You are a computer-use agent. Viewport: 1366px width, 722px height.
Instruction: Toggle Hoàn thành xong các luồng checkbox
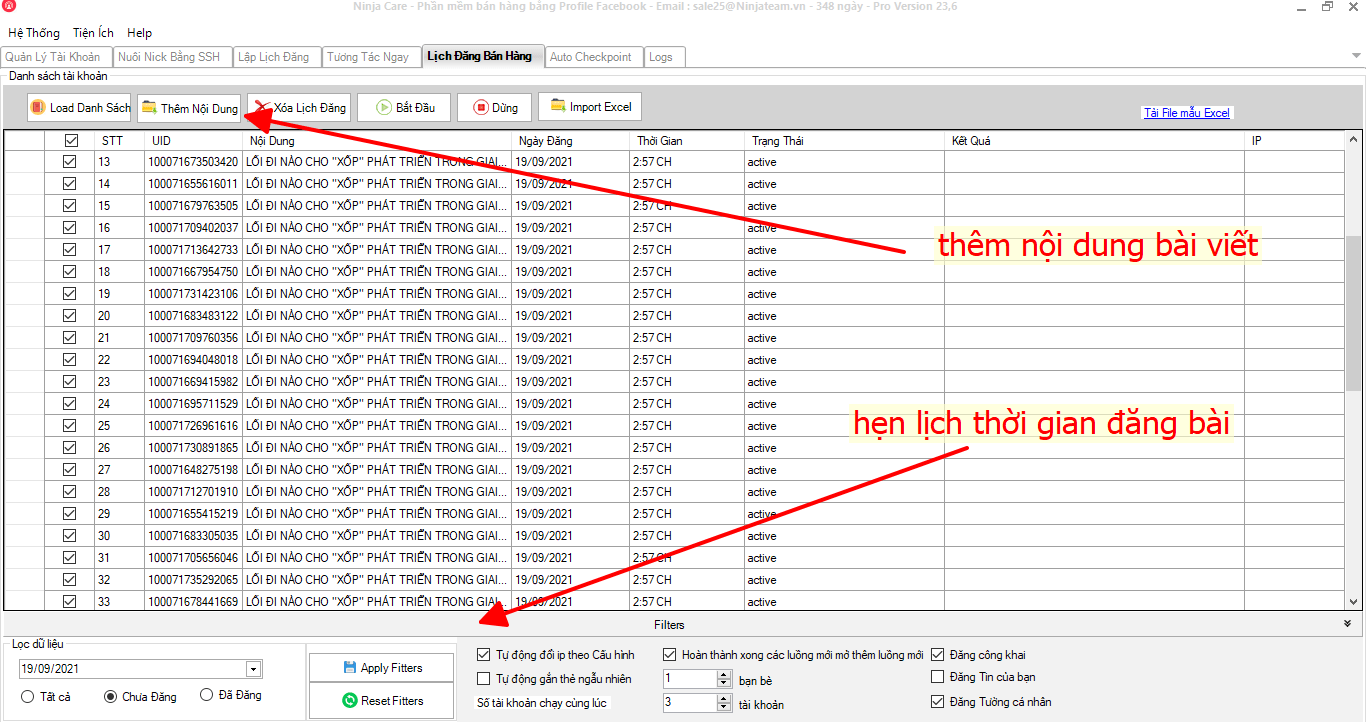click(x=670, y=655)
